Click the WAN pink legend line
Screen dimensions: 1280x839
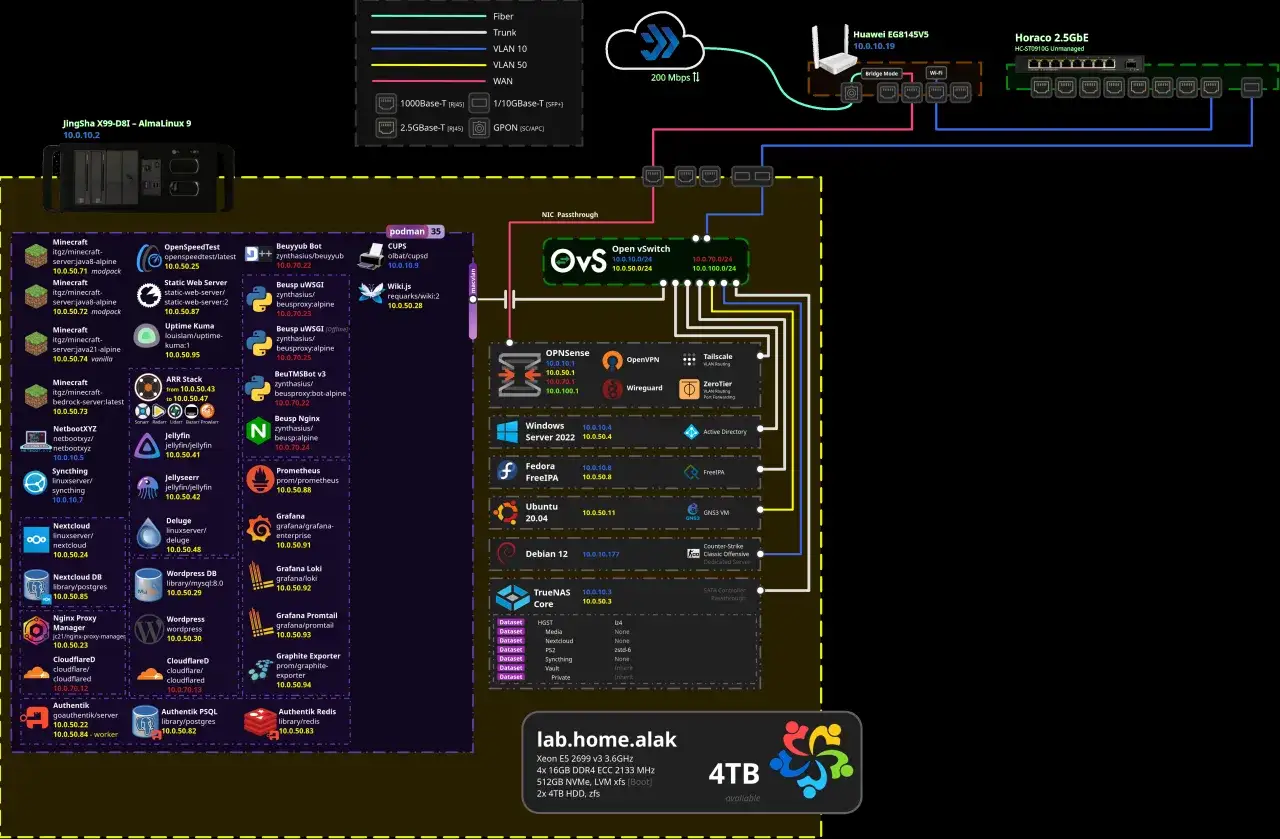pos(427,81)
